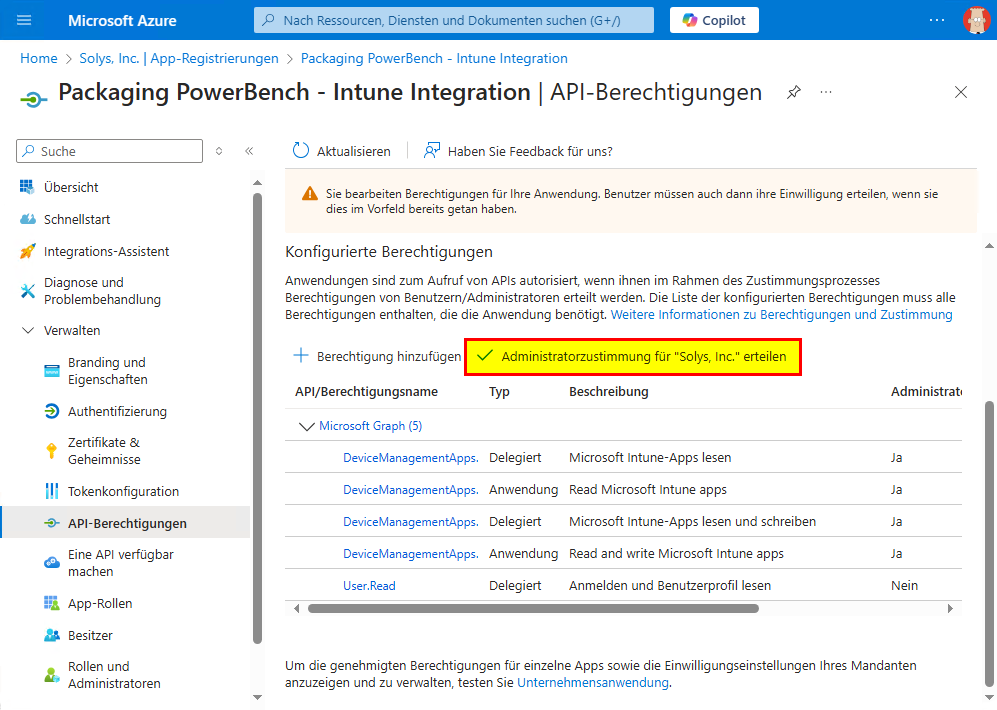Grant Administratorzustimmung für "Solys, Inc."
Image resolution: width=997 pixels, height=710 pixels.
pyautogui.click(x=633, y=356)
